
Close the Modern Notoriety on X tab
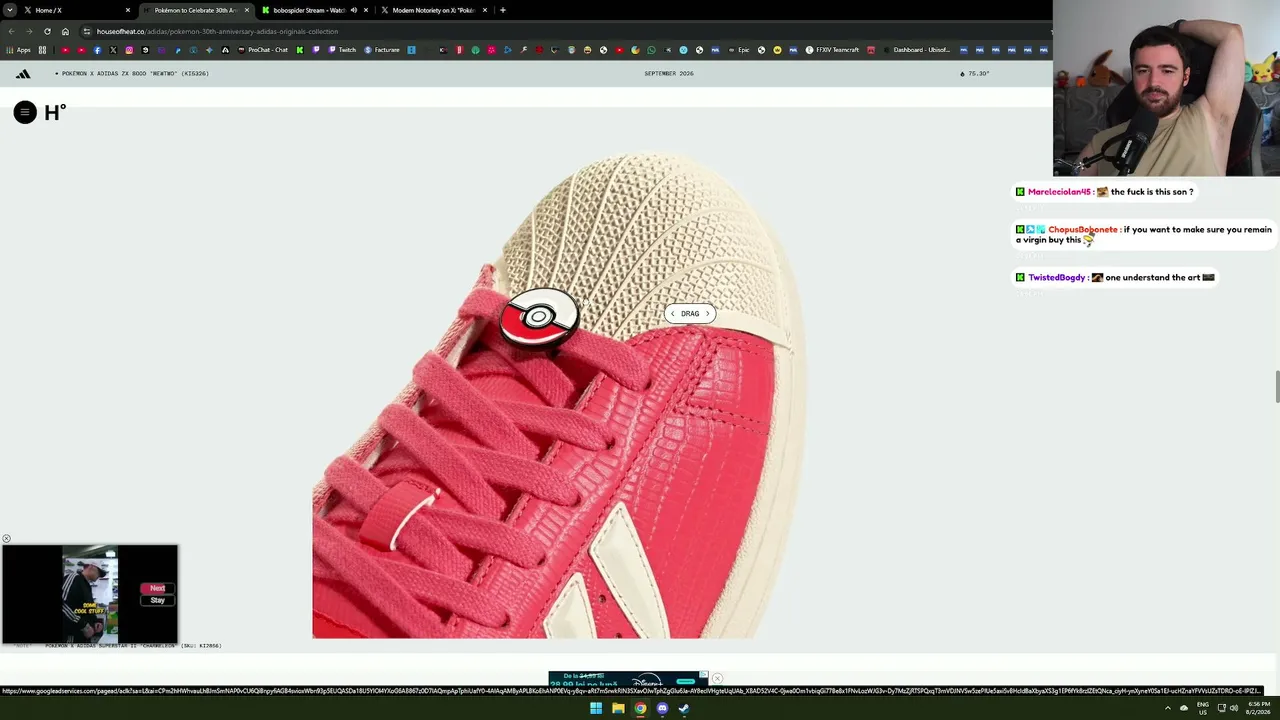point(485,10)
